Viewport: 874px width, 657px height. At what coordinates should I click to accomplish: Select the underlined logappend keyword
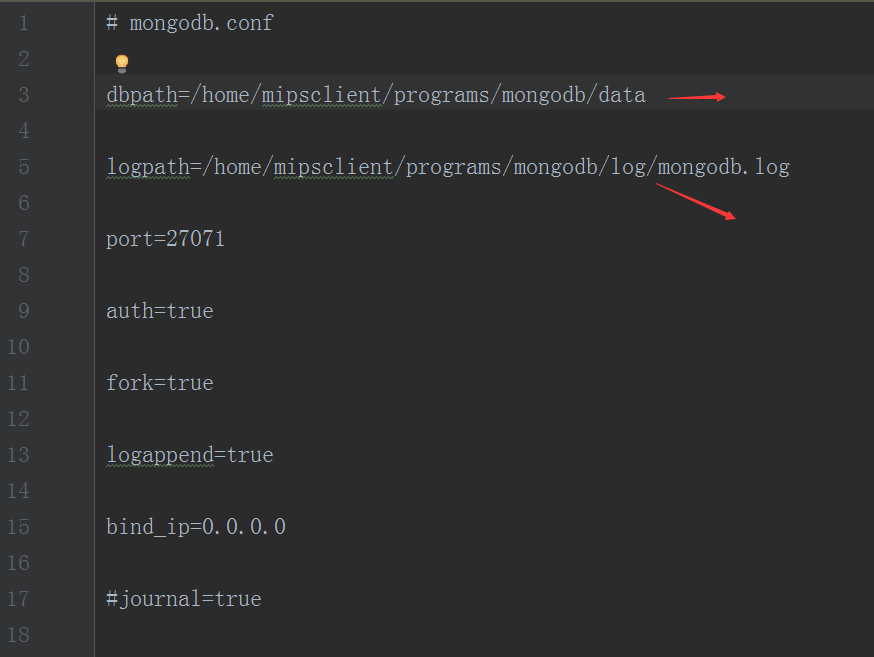160,454
